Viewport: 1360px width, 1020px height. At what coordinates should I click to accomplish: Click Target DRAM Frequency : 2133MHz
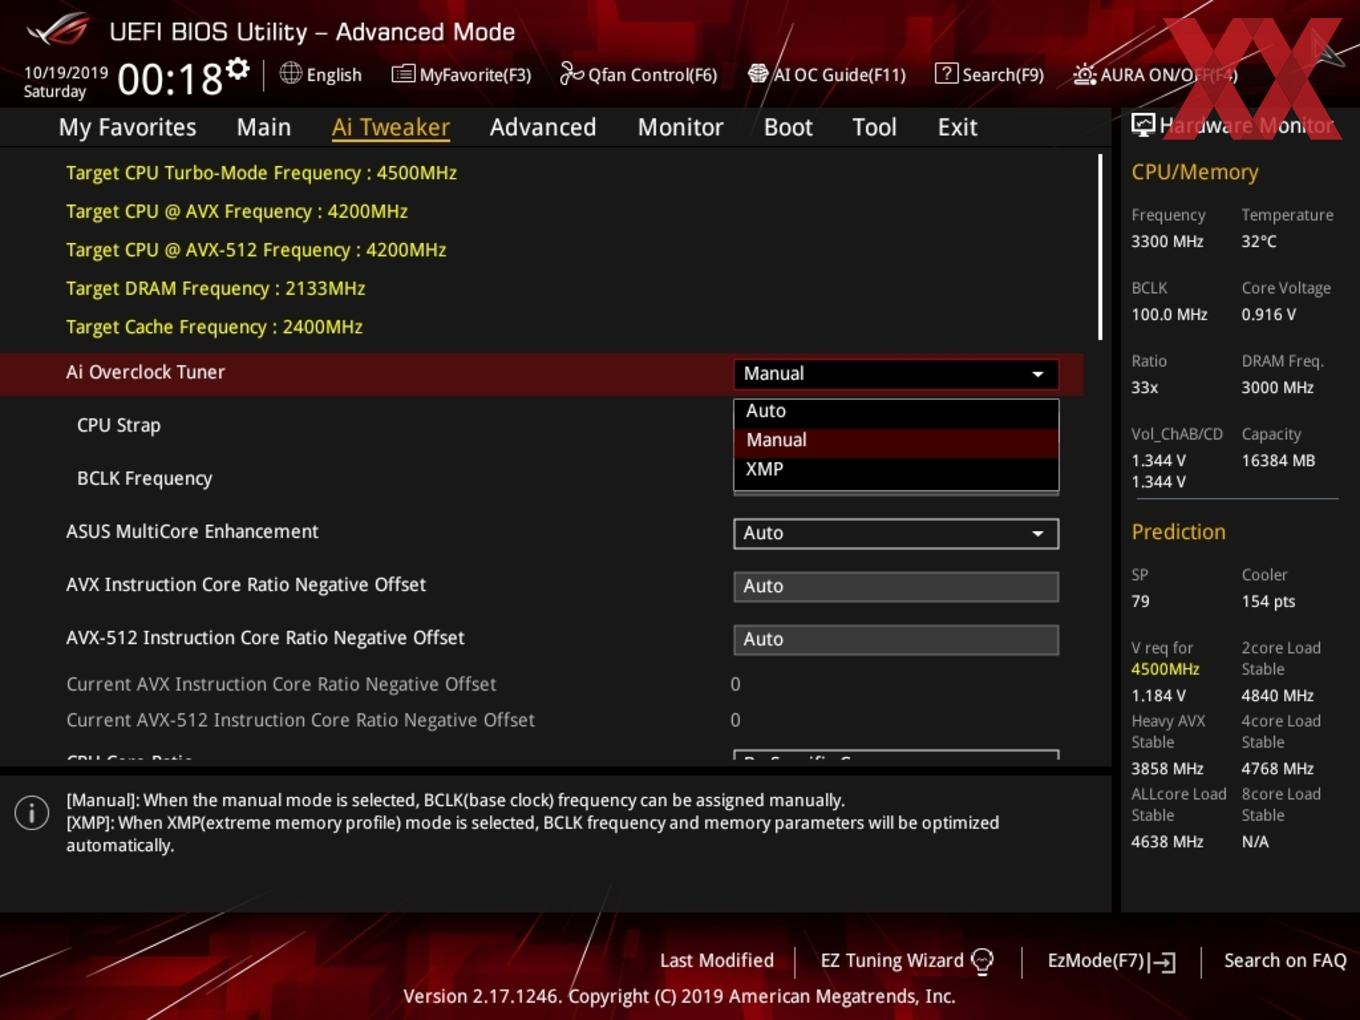tap(215, 288)
